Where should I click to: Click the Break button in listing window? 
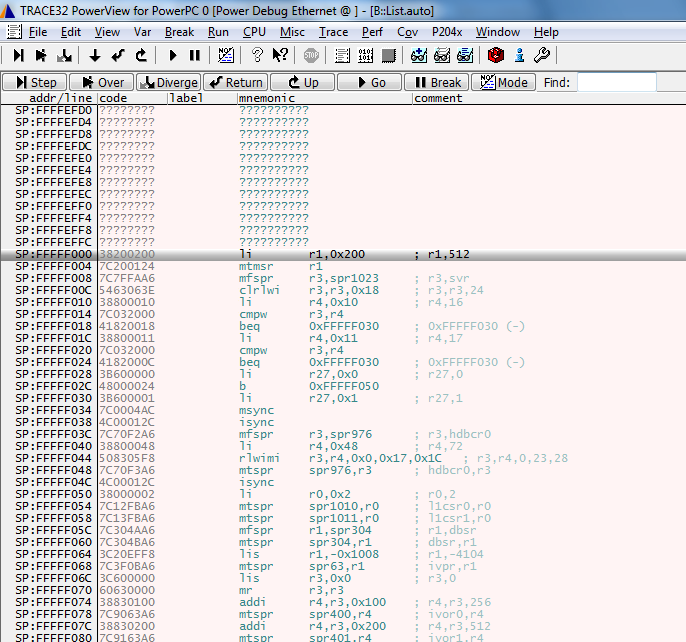click(x=437, y=82)
